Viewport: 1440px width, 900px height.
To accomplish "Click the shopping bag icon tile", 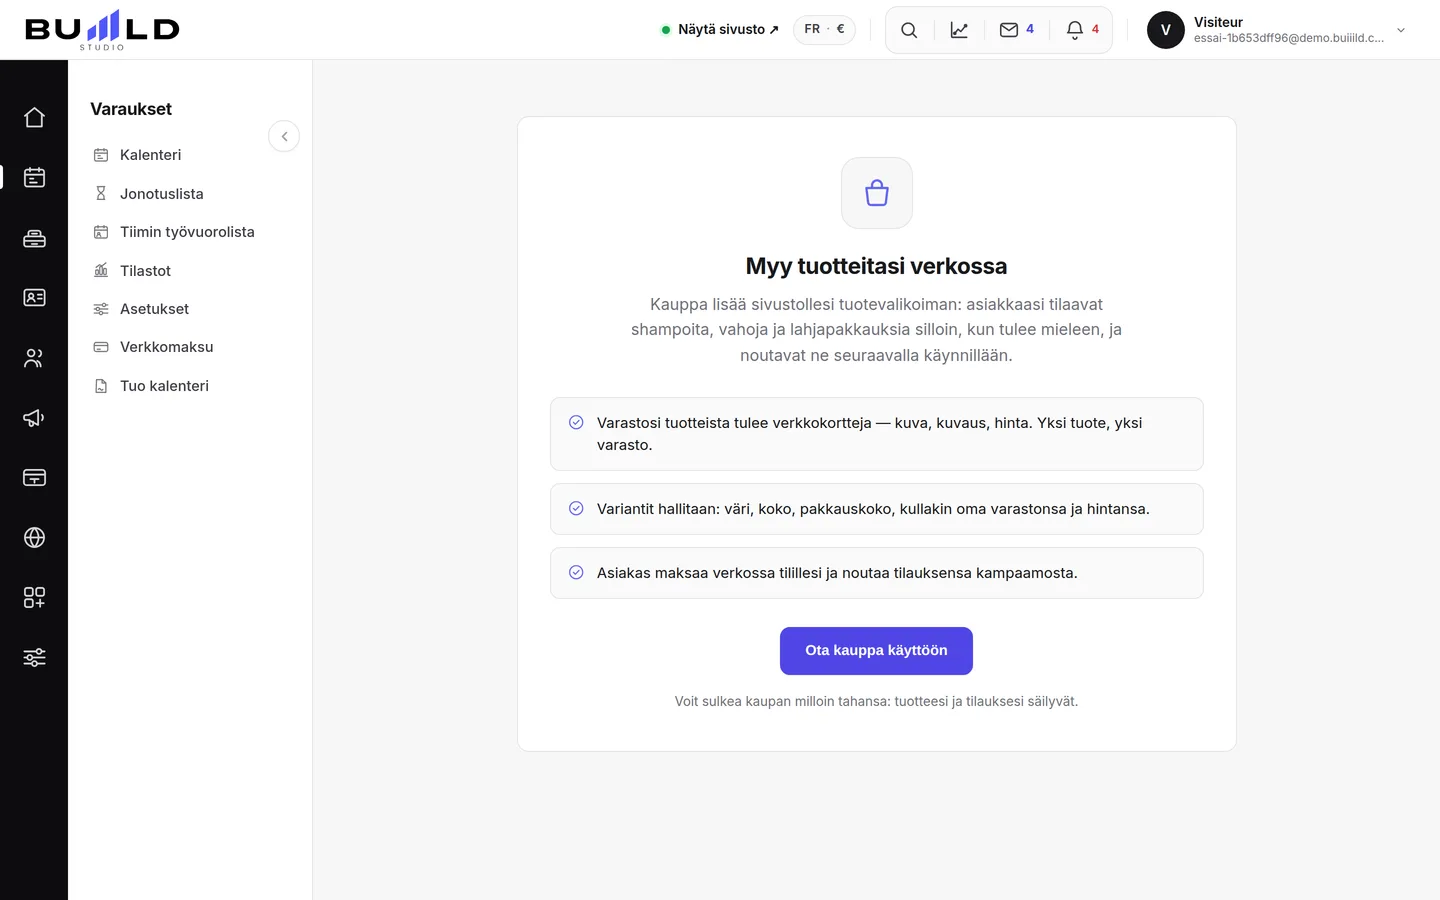I will (877, 193).
